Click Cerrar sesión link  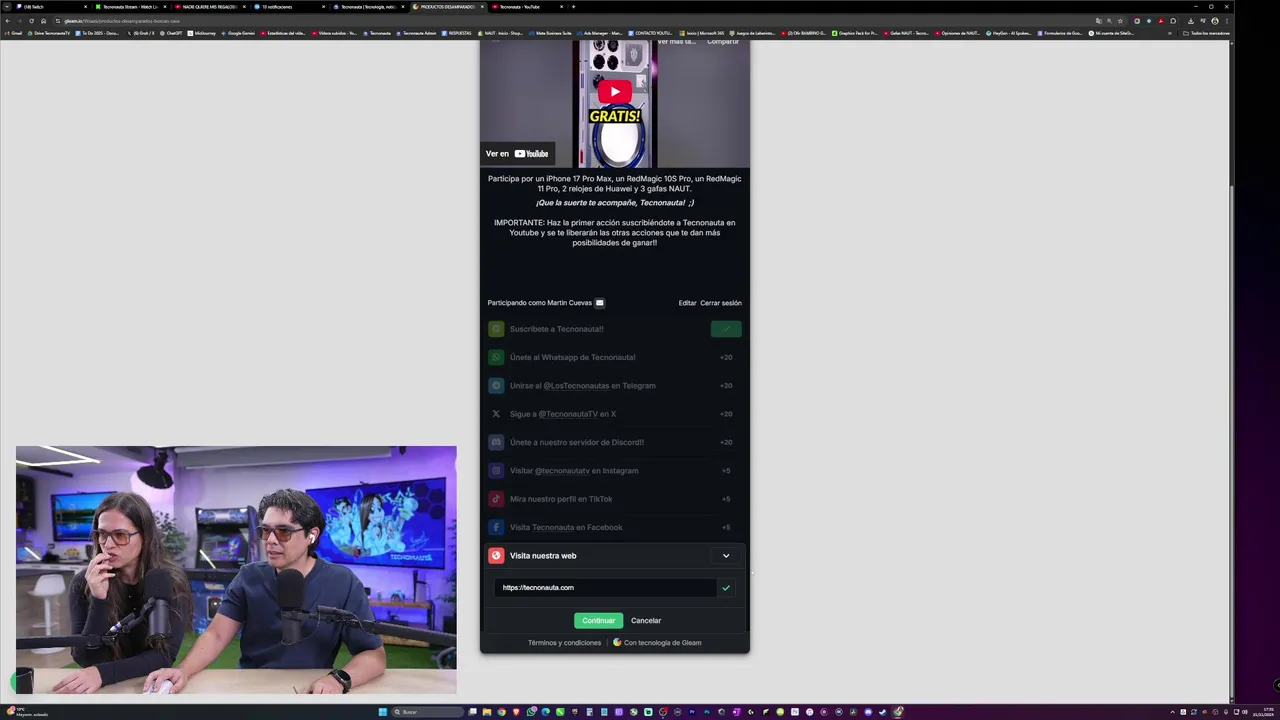(721, 303)
